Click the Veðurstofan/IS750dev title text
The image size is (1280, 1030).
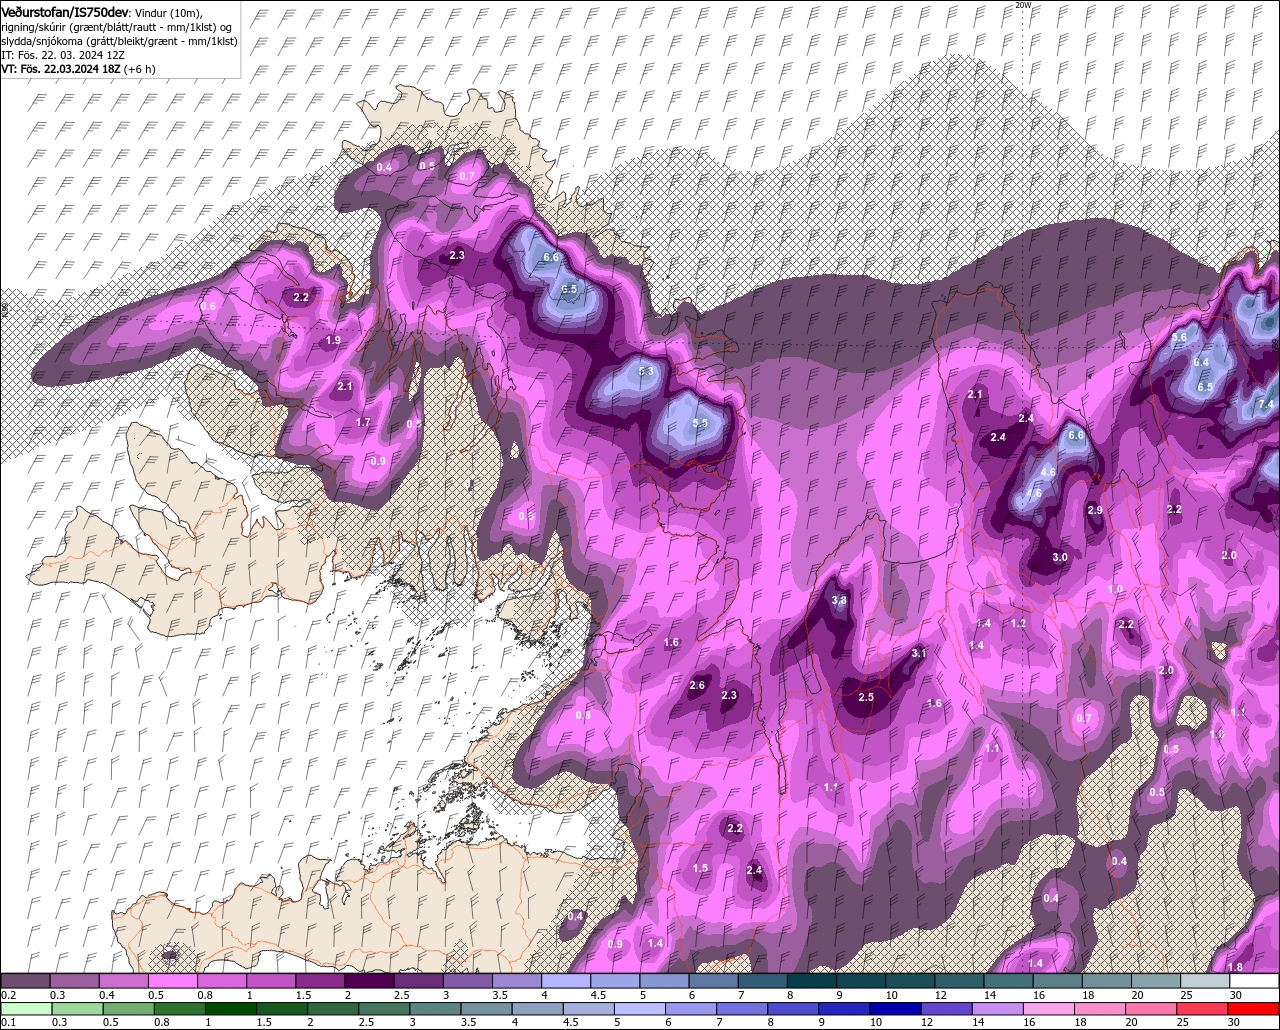point(64,11)
